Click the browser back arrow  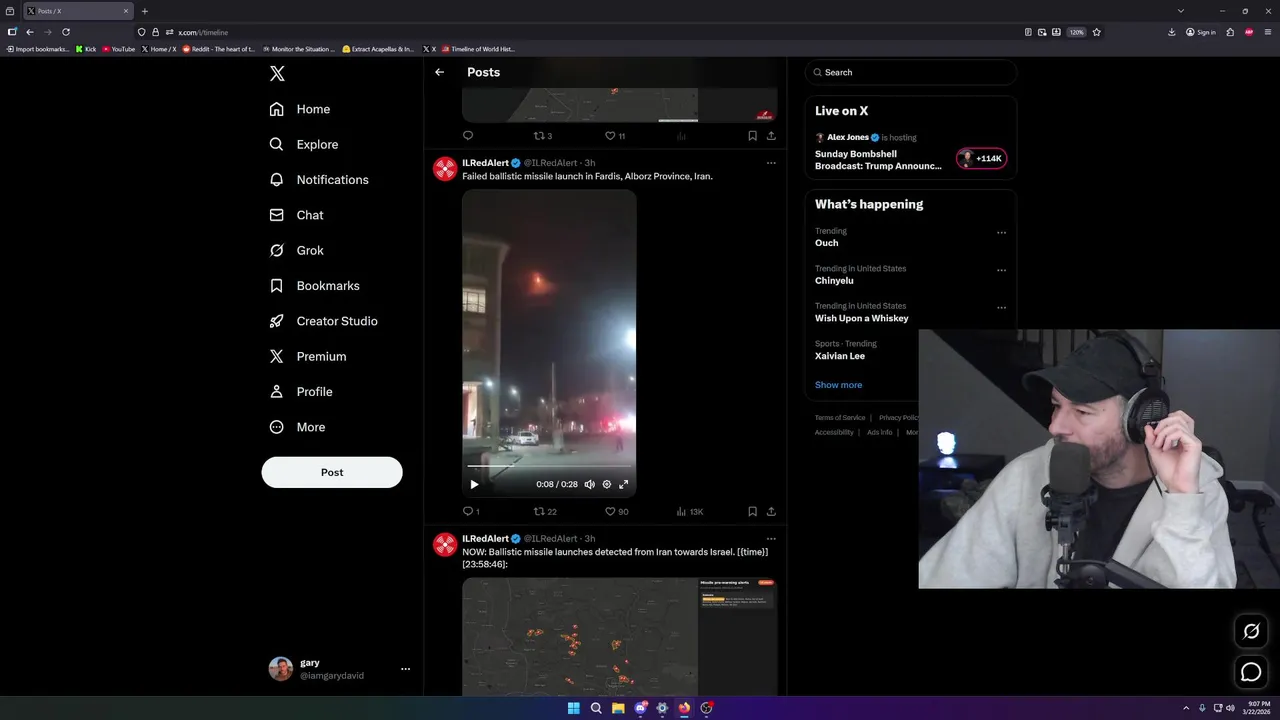(x=30, y=32)
